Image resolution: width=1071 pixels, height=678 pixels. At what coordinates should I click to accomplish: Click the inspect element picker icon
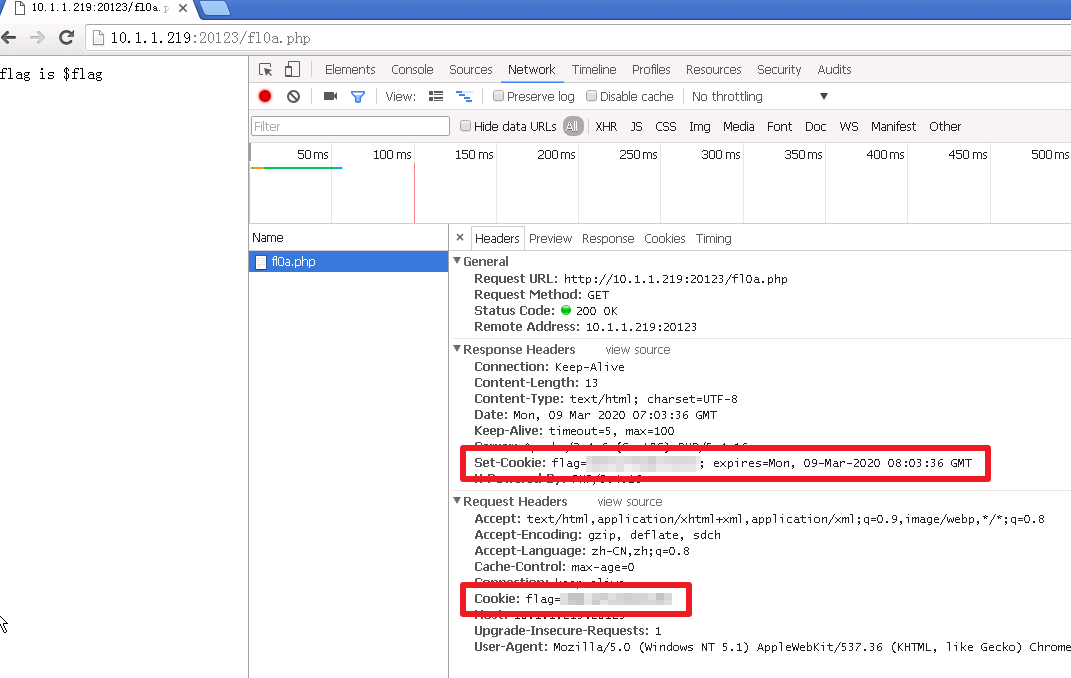(x=266, y=70)
